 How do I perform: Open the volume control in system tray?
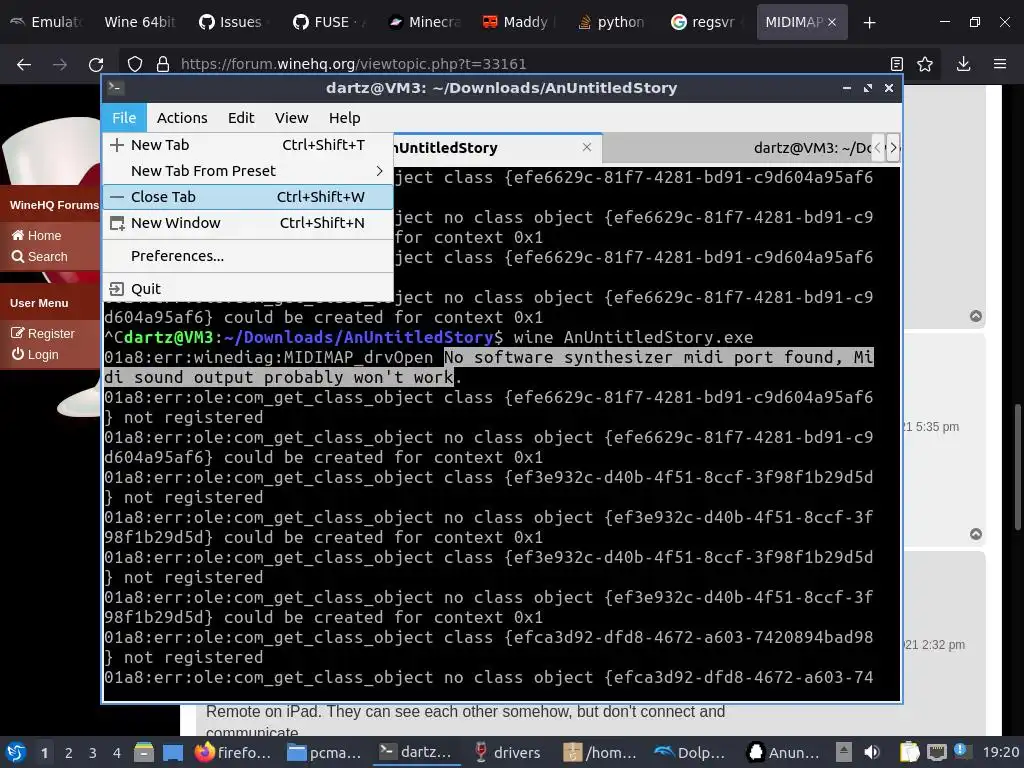click(872, 752)
